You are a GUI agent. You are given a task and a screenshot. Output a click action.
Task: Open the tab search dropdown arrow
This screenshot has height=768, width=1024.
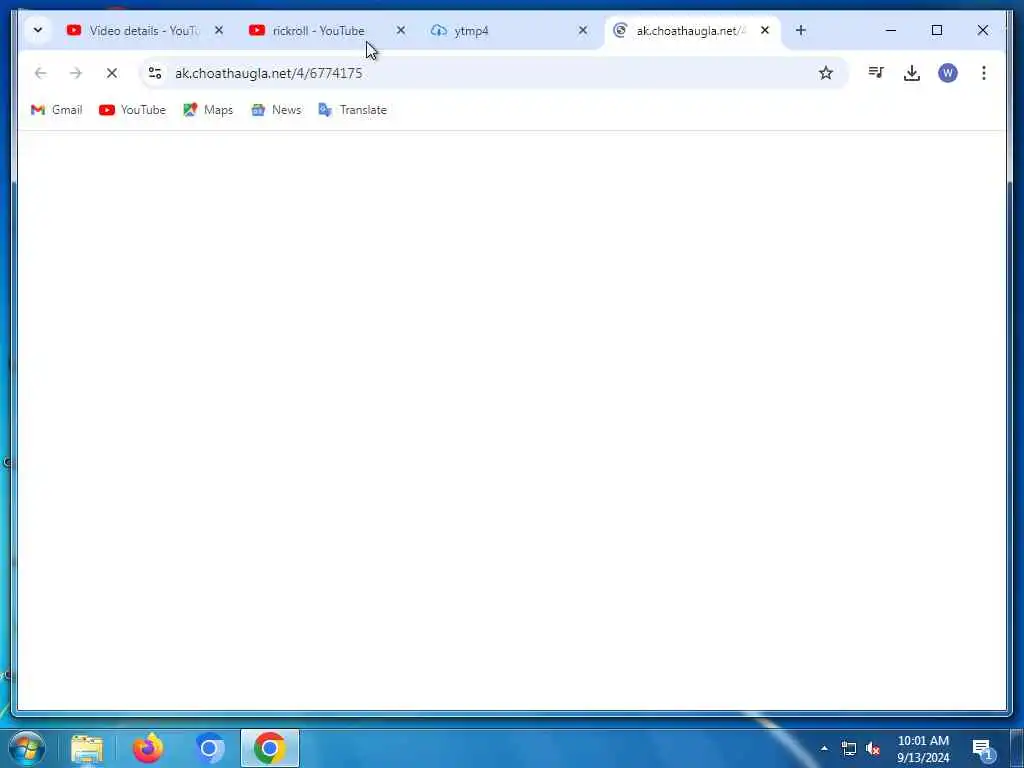(38, 30)
